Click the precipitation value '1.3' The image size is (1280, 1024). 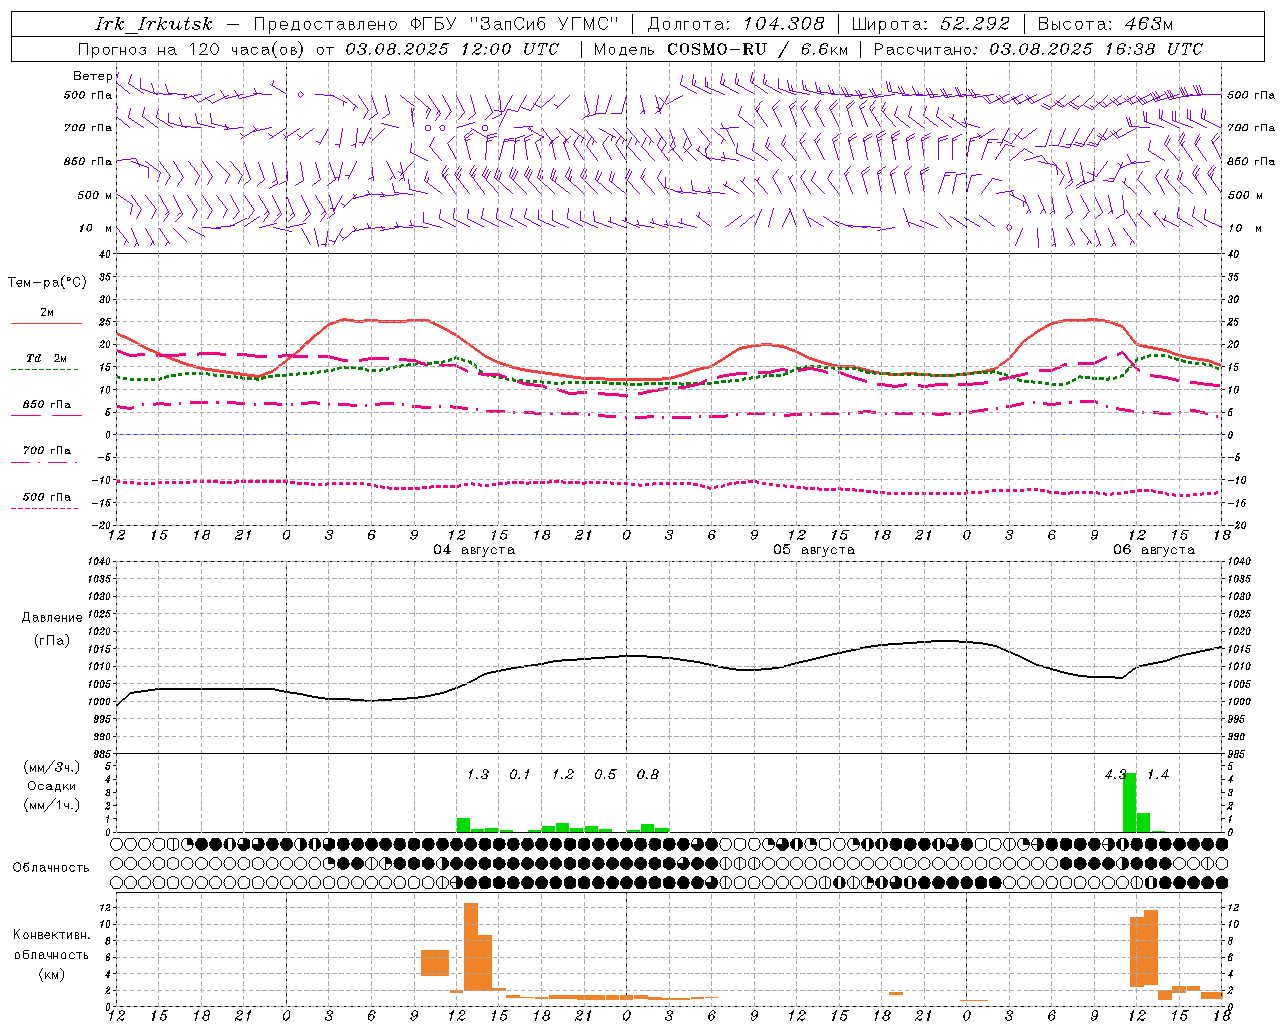[x=478, y=775]
